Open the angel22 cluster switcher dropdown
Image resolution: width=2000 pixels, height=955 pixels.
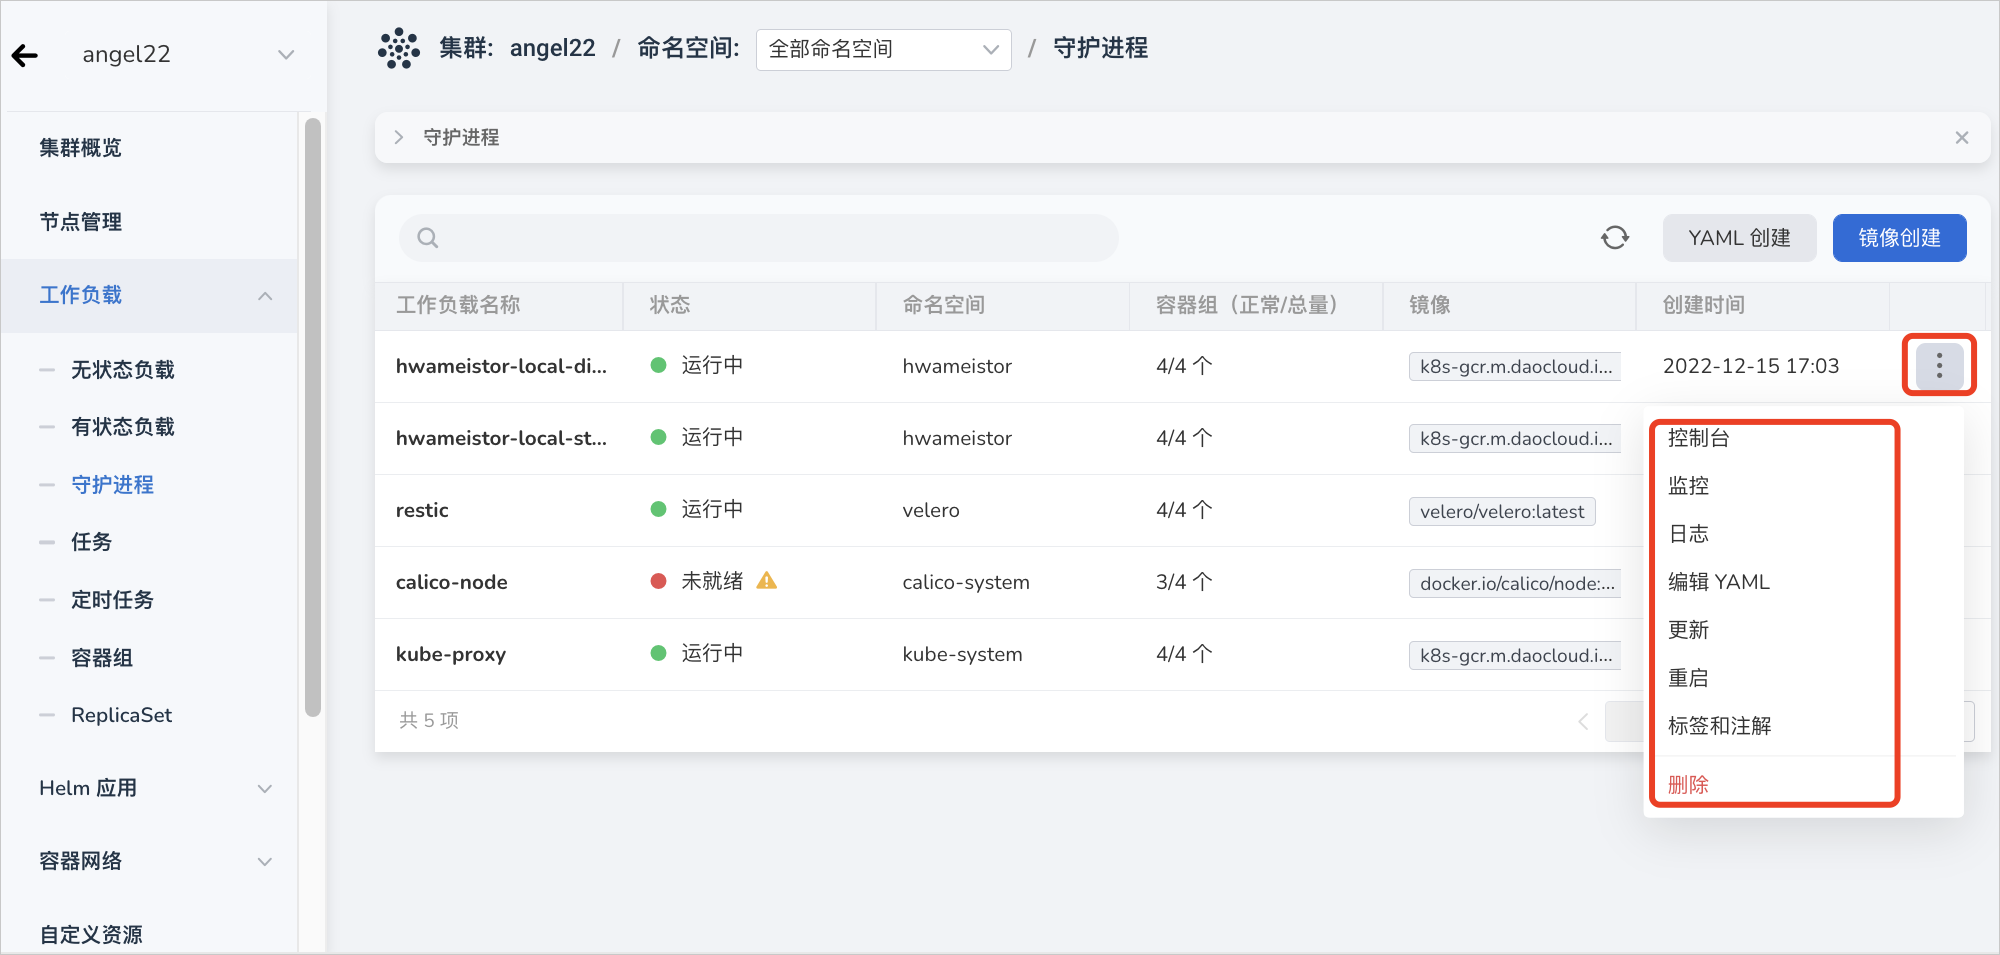click(x=286, y=55)
